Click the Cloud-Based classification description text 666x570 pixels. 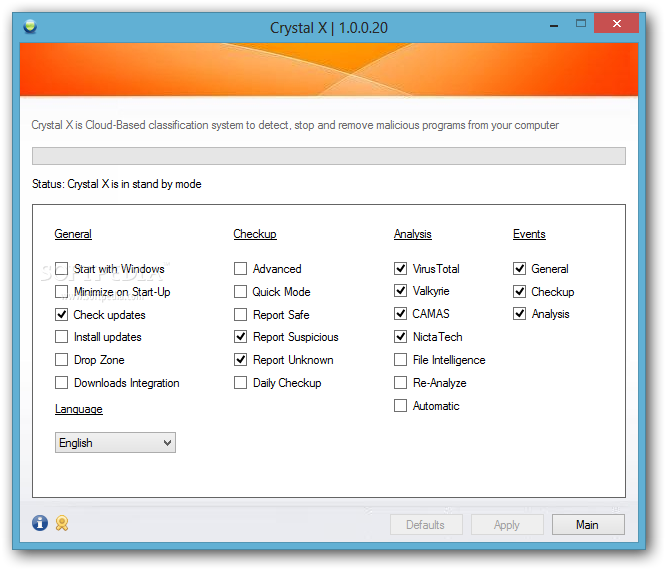295,125
